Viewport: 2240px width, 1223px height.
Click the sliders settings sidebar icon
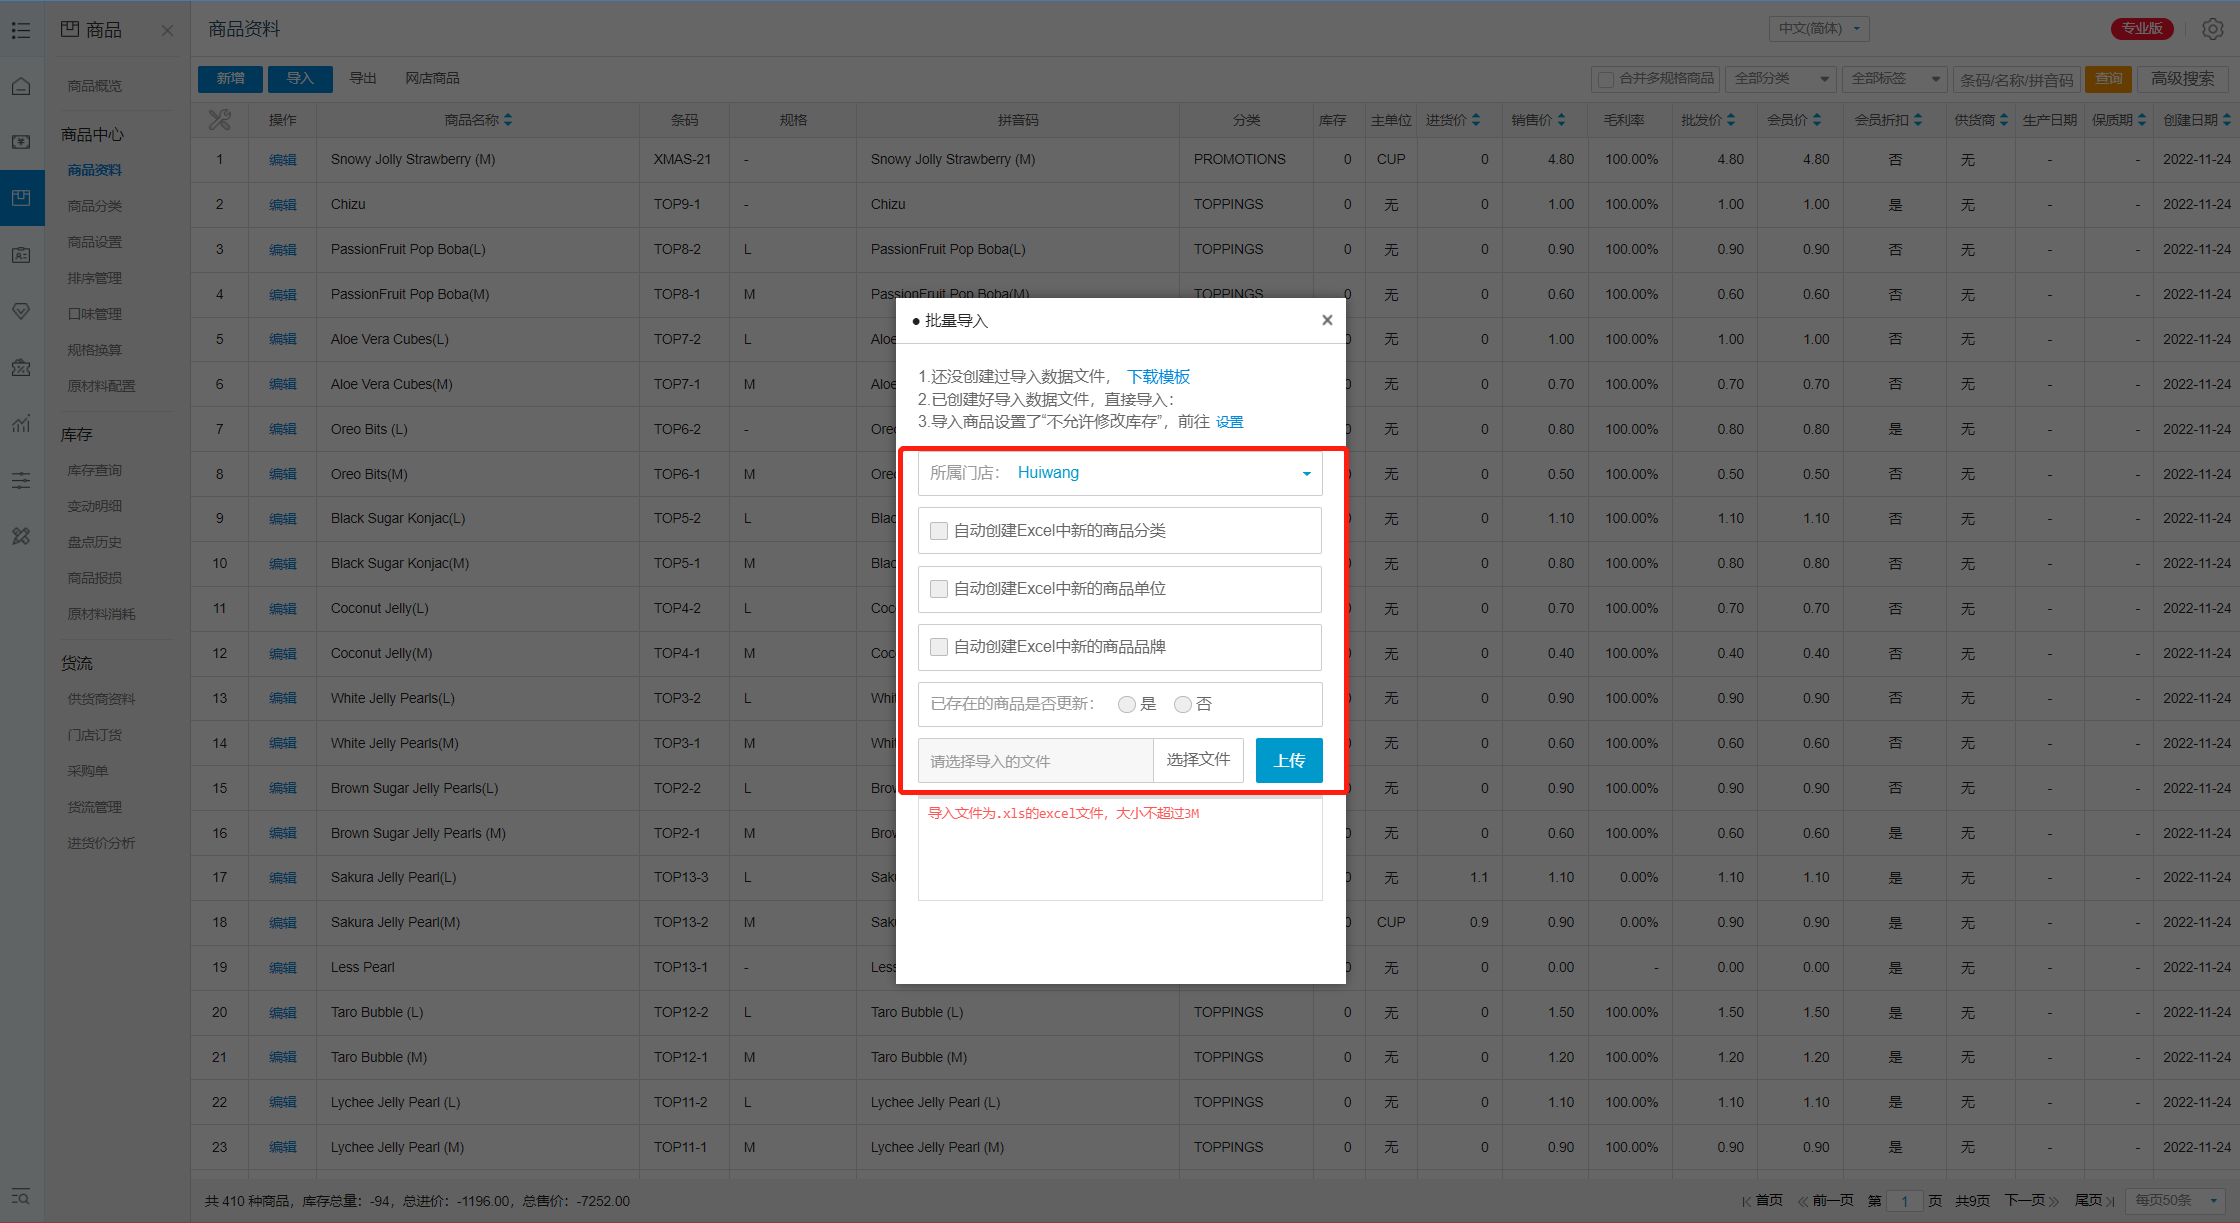[21, 480]
